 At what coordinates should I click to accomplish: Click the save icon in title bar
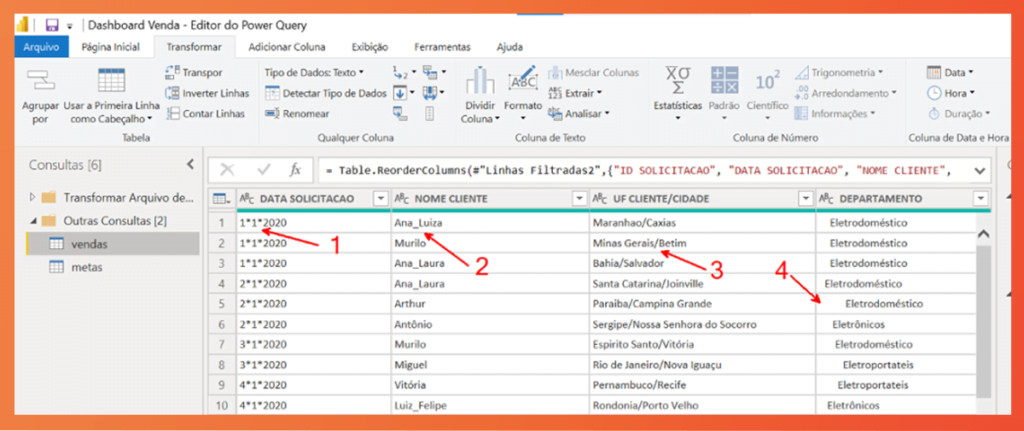pos(53,25)
